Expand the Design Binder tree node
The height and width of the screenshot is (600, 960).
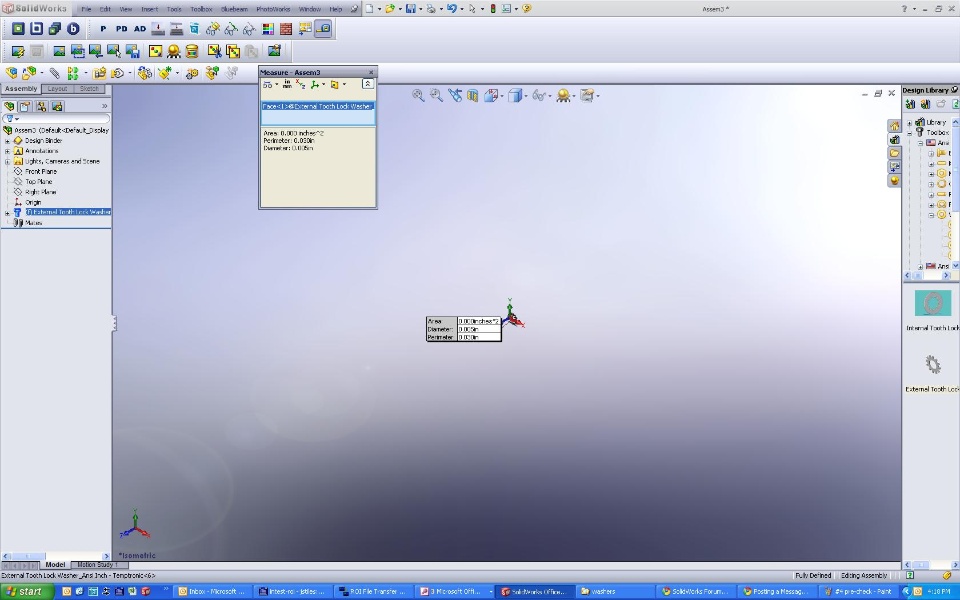[7, 141]
